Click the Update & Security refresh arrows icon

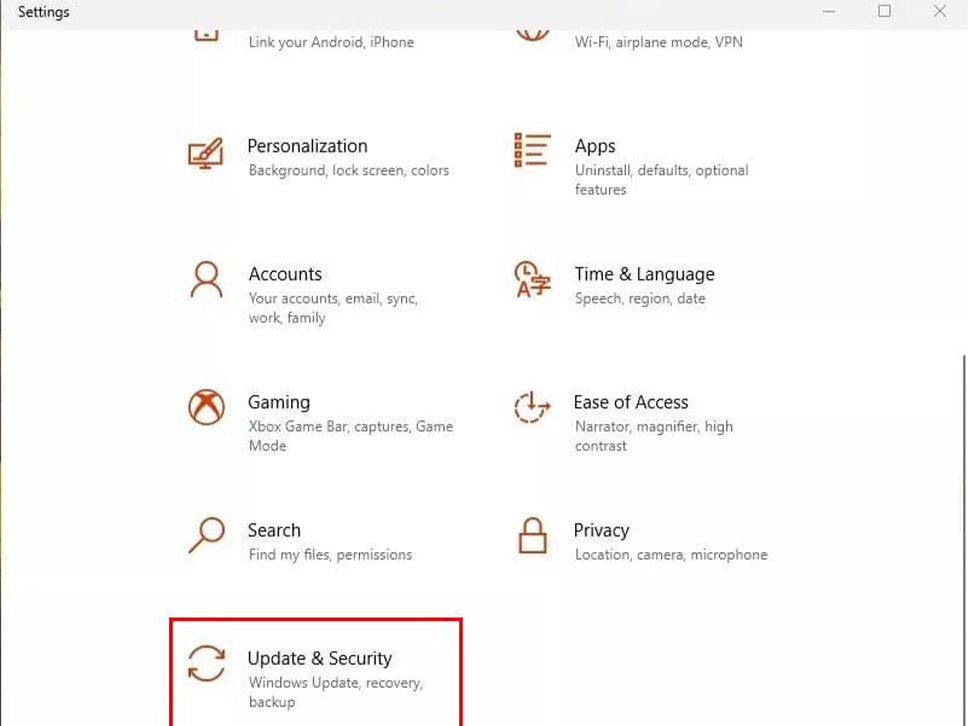(206, 663)
